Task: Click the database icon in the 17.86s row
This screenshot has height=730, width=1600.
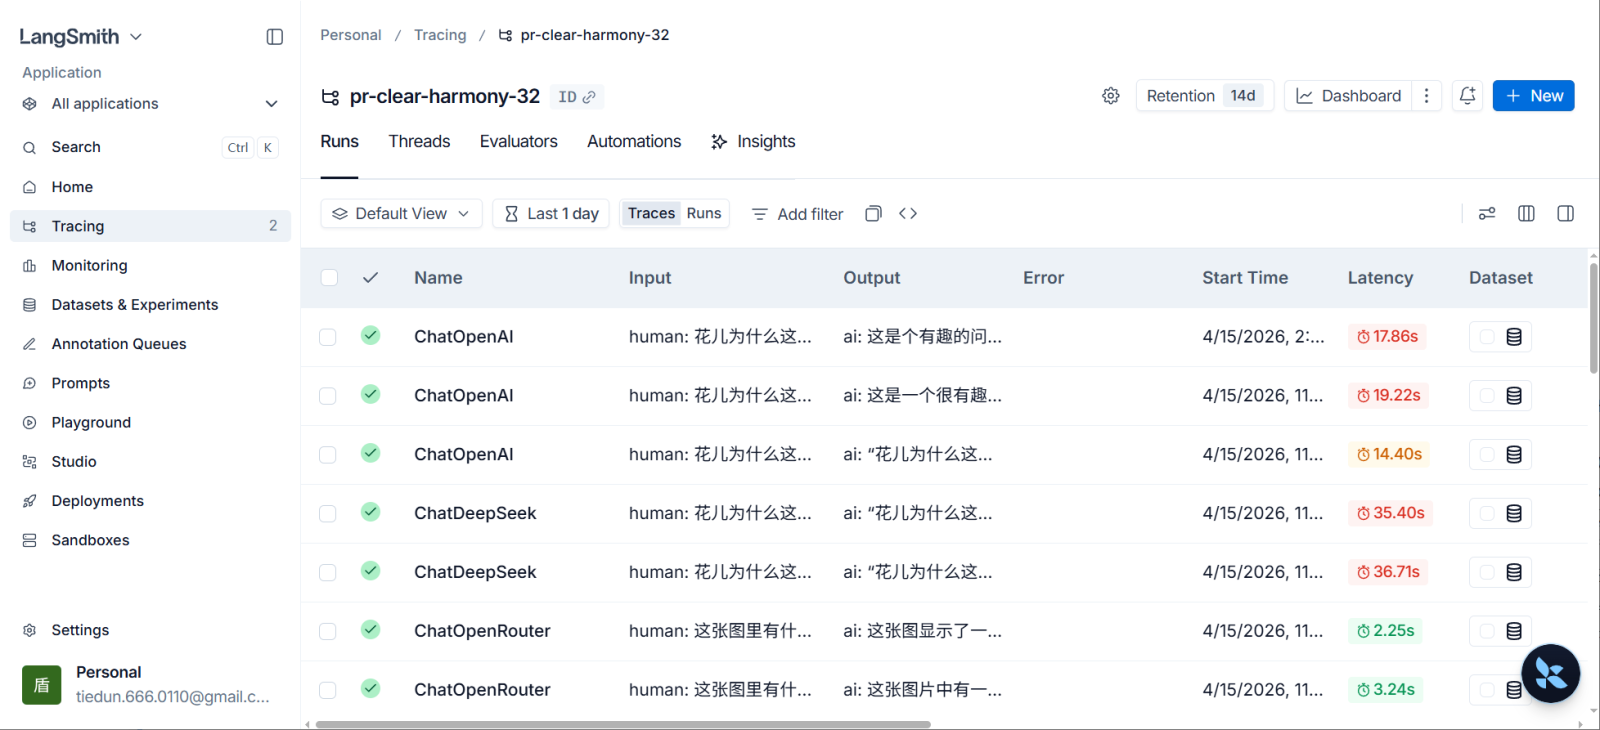Action: click(1514, 337)
